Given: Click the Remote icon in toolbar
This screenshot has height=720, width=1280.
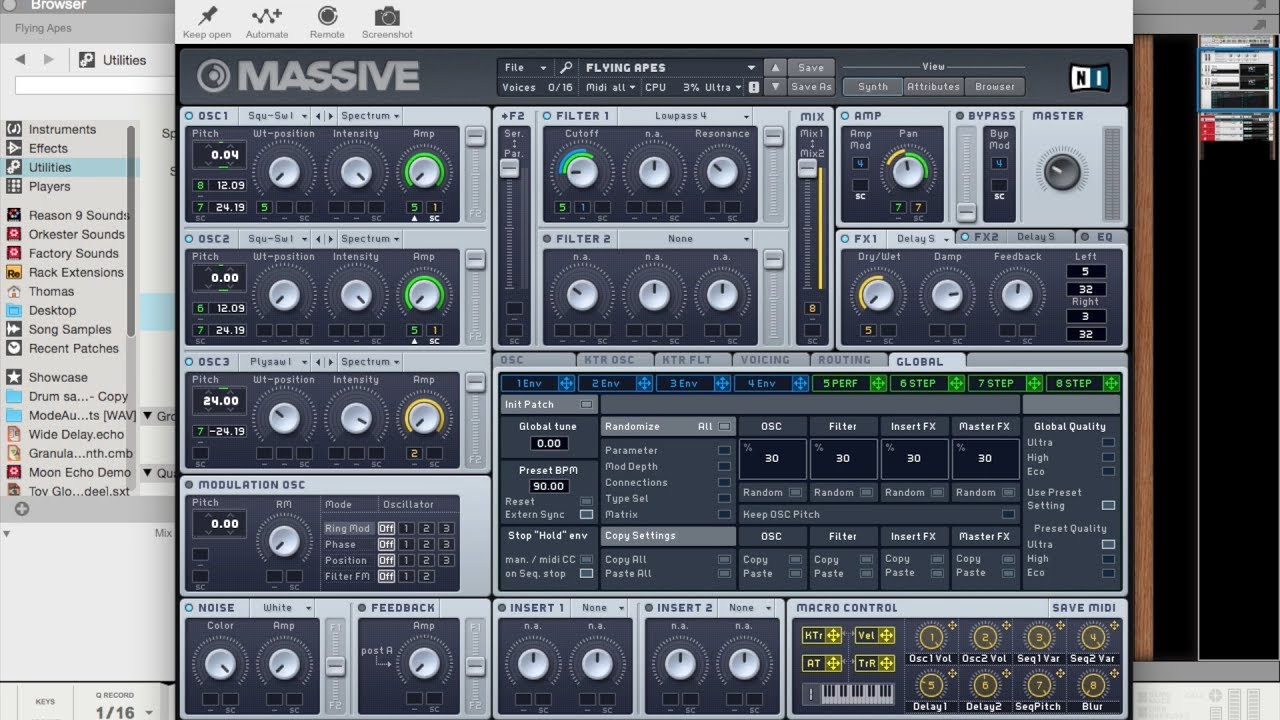Looking at the screenshot, I should pos(327,16).
